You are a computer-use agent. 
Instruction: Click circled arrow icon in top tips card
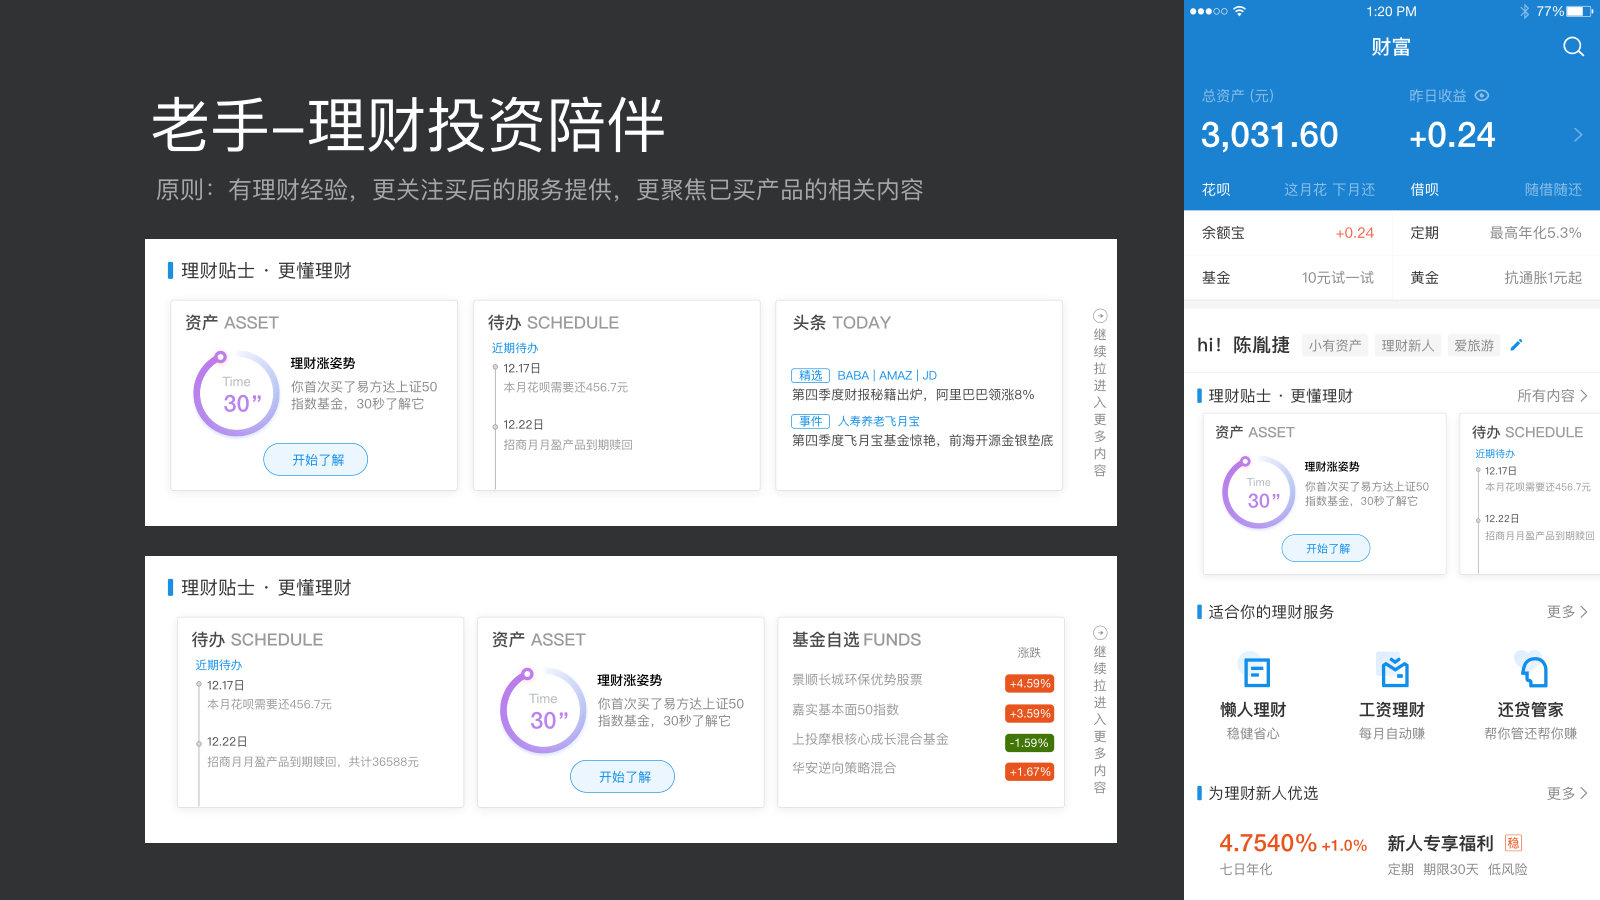(x=1100, y=316)
